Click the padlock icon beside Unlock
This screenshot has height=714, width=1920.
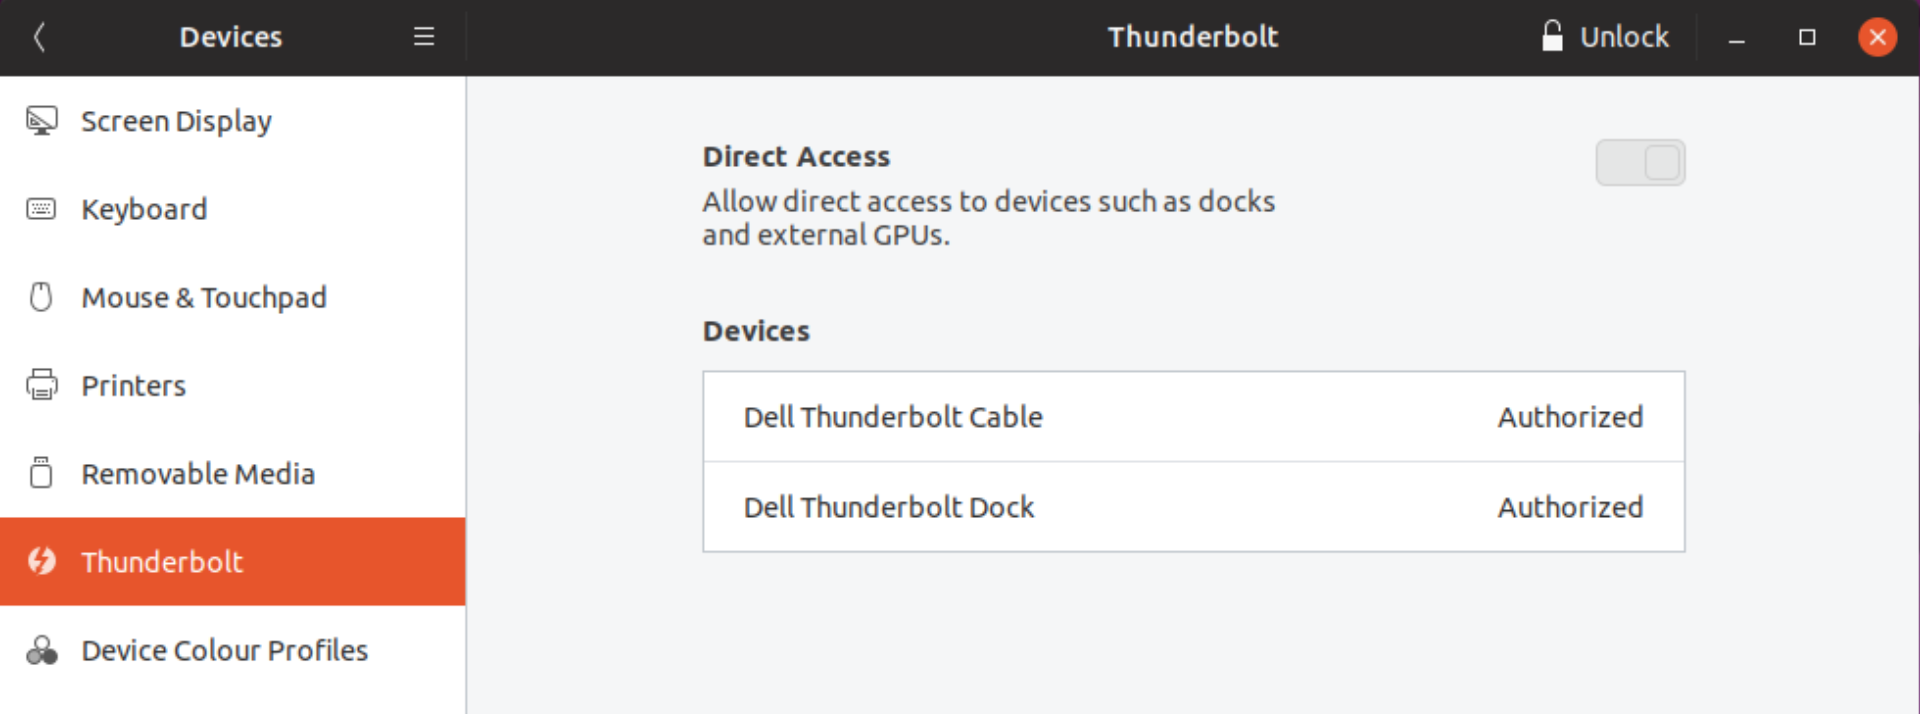coord(1552,36)
